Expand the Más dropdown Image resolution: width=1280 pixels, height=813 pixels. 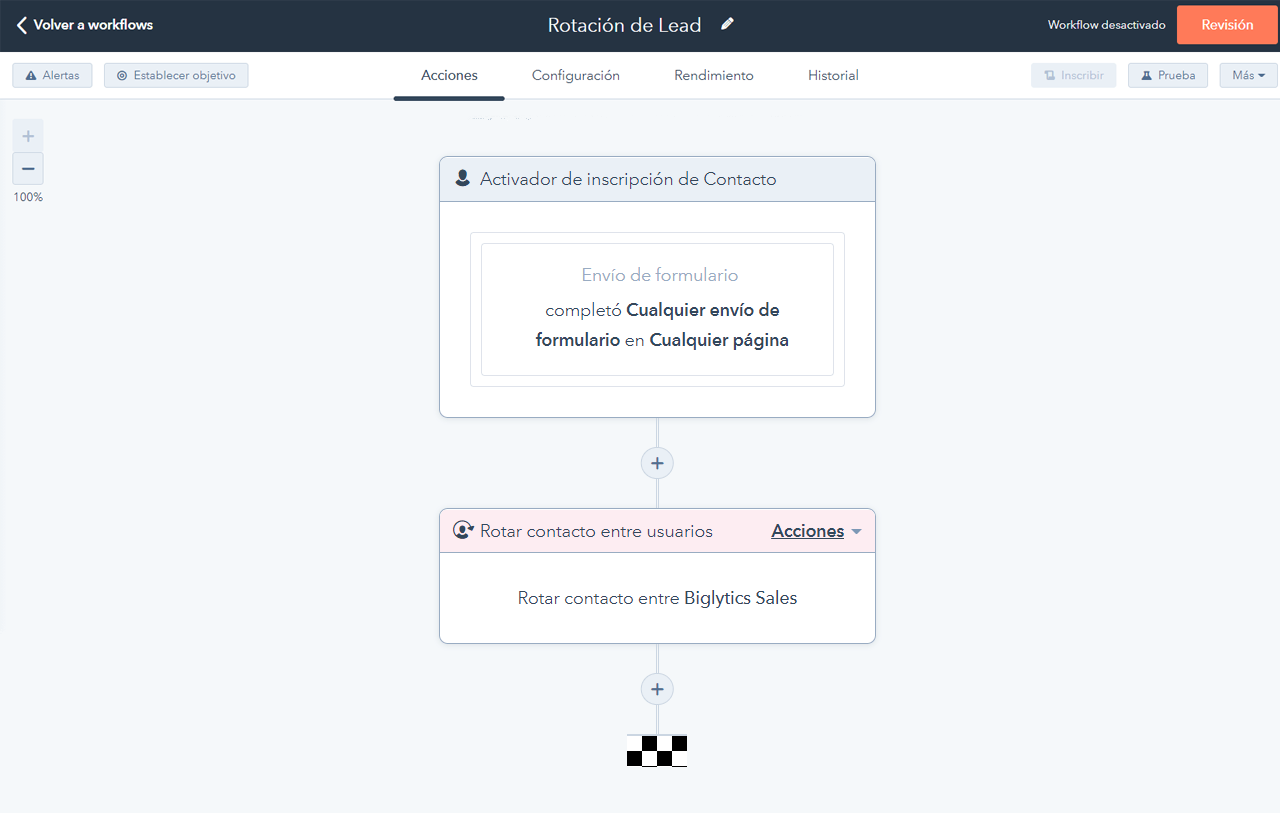coord(1248,74)
